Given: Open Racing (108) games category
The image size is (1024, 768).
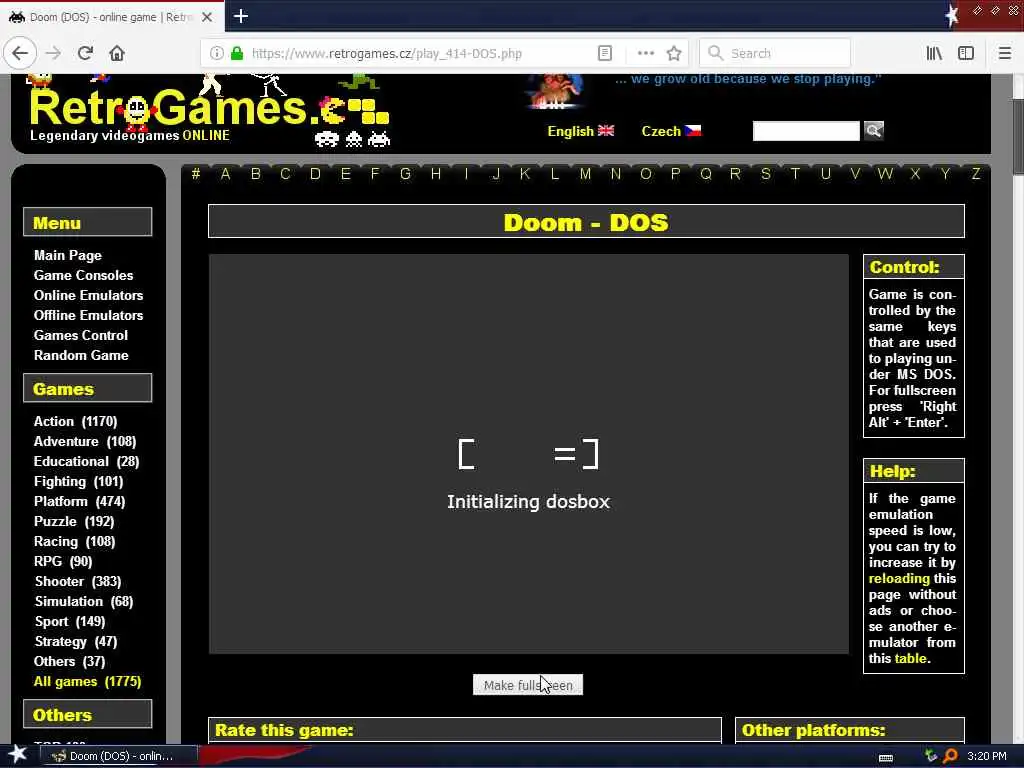Looking at the screenshot, I should 74,541.
